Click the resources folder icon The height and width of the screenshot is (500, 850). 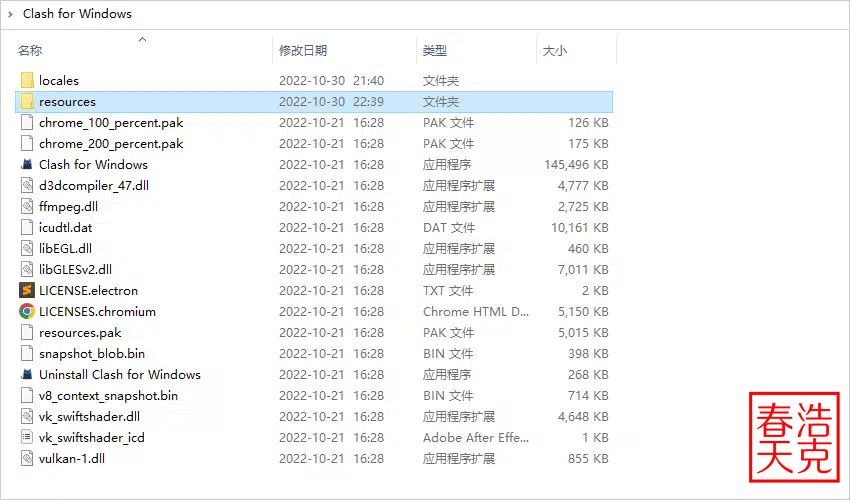pos(27,101)
